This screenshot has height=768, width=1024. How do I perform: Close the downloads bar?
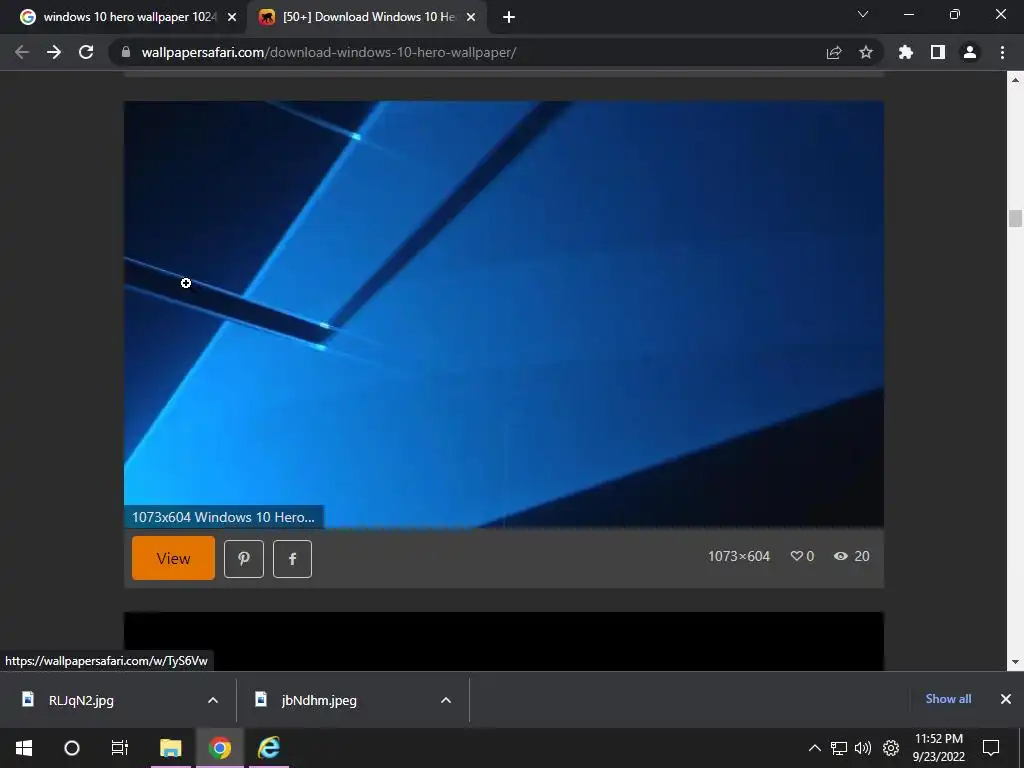[x=1006, y=699]
